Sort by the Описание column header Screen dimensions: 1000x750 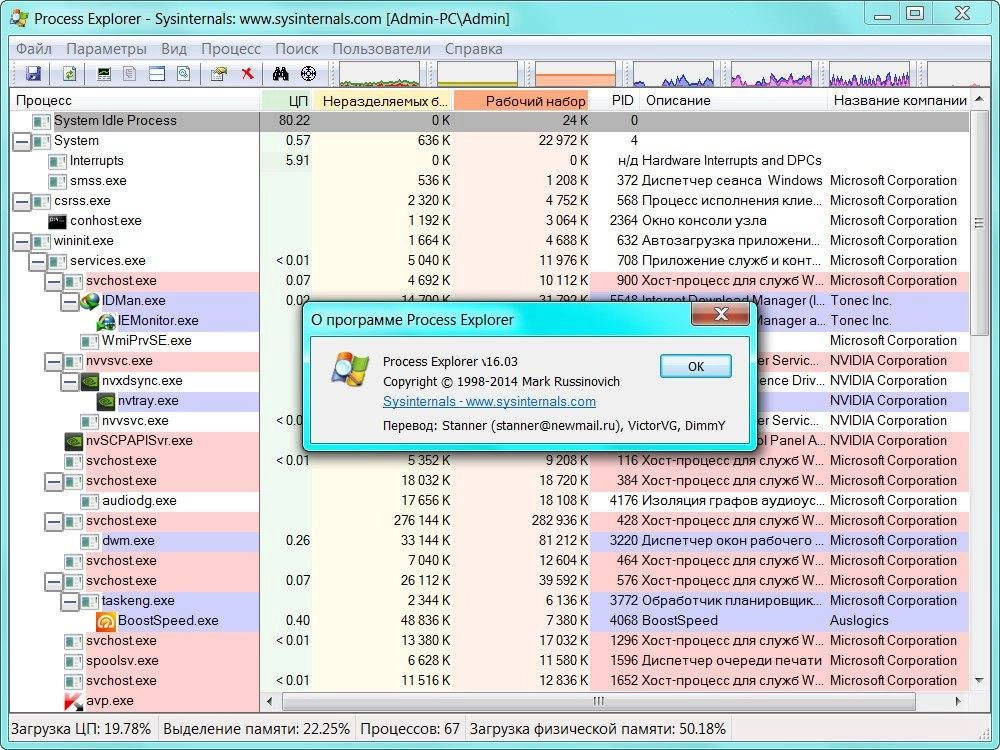pos(732,101)
